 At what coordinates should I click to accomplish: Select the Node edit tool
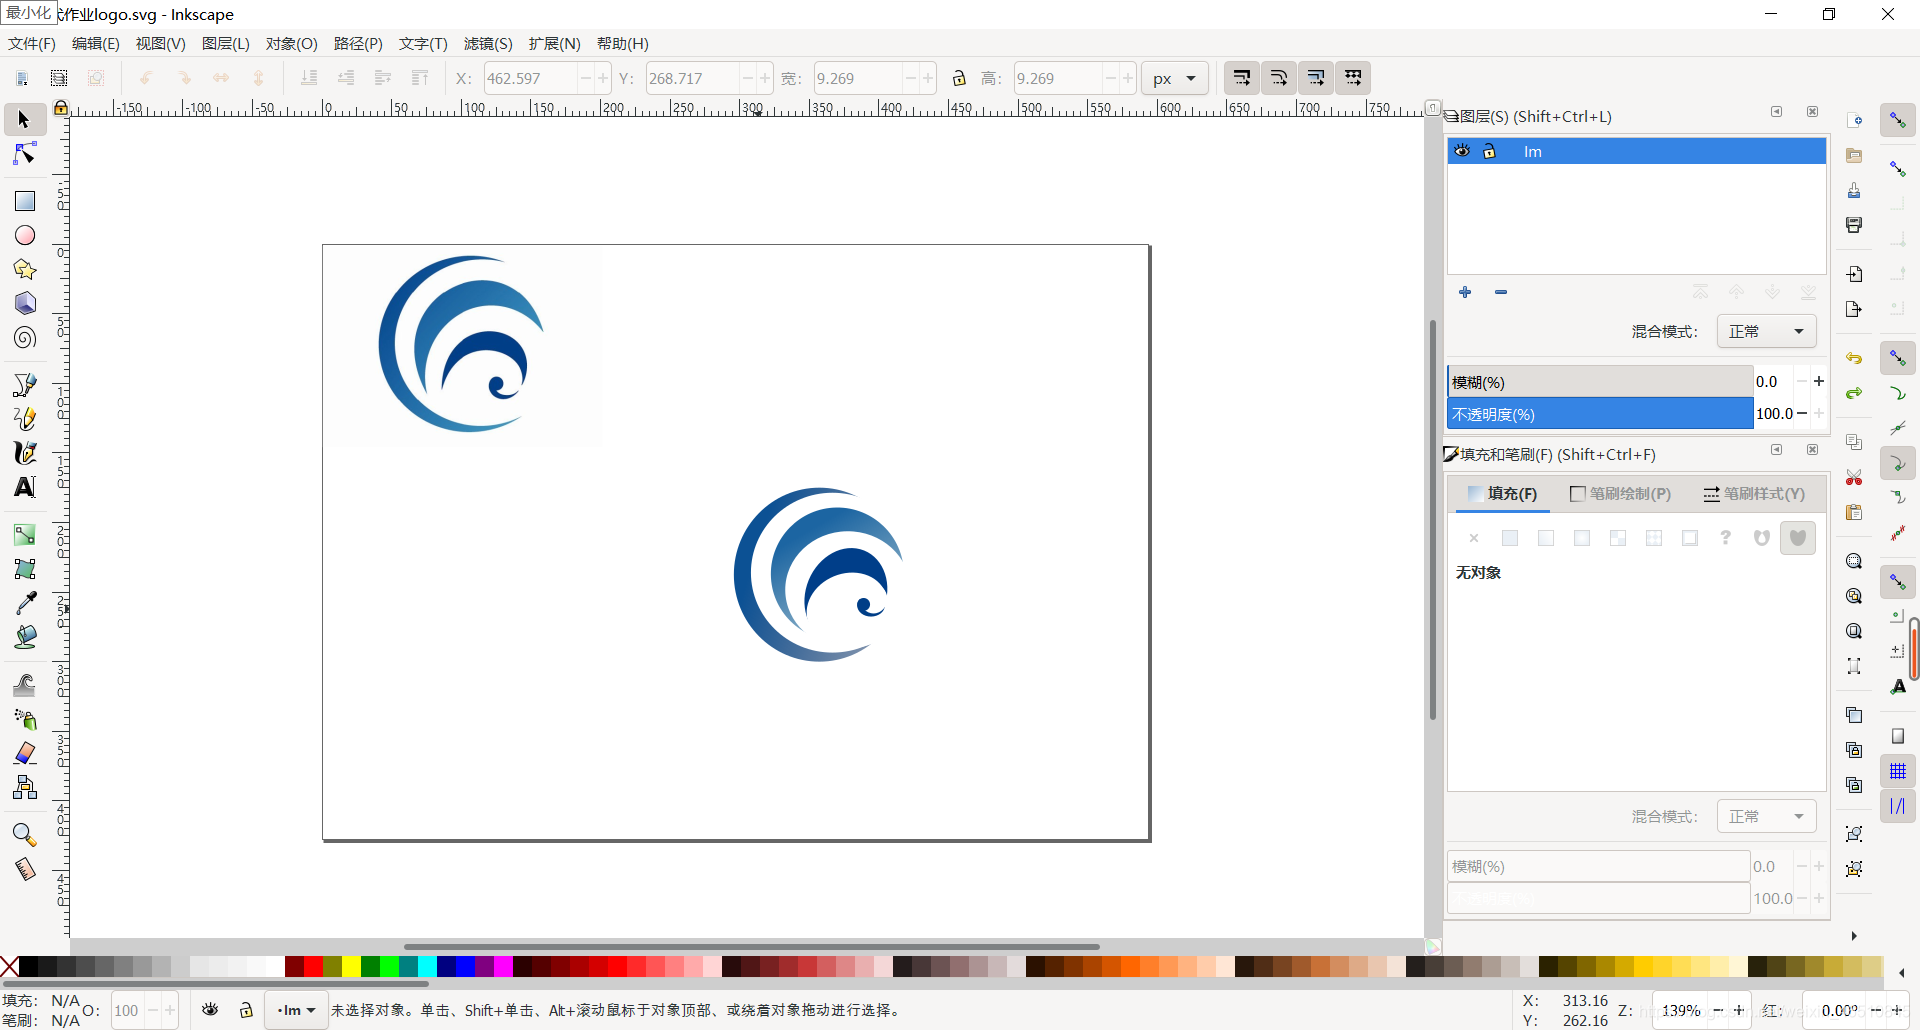click(24, 154)
